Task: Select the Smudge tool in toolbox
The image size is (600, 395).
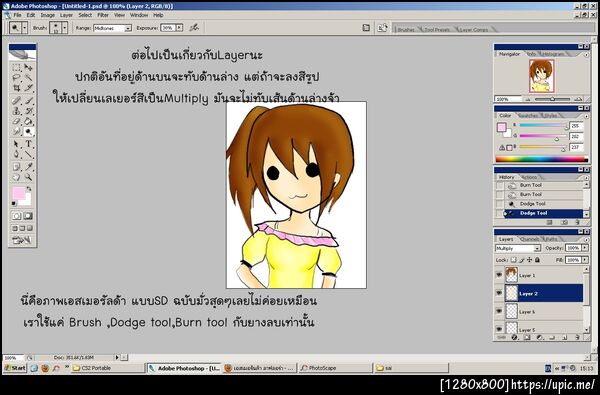Action: 16,132
